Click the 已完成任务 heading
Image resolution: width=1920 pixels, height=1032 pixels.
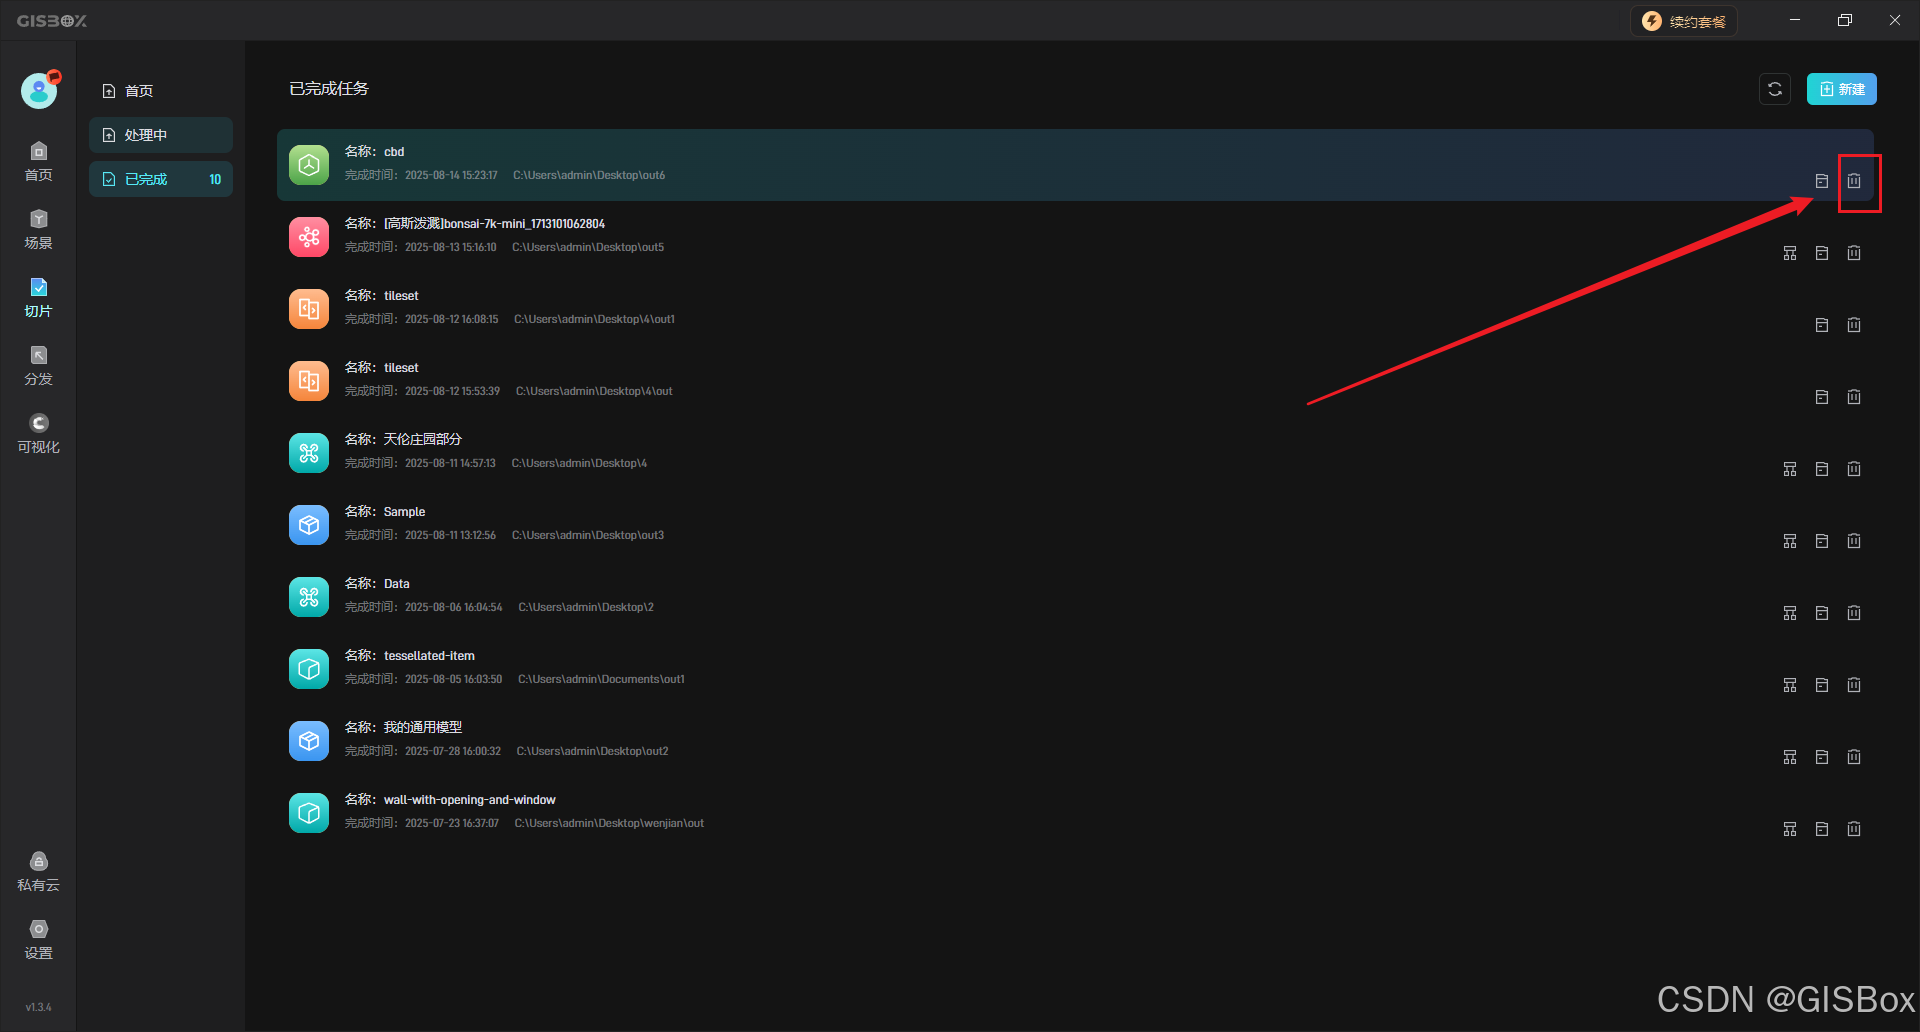coord(329,89)
